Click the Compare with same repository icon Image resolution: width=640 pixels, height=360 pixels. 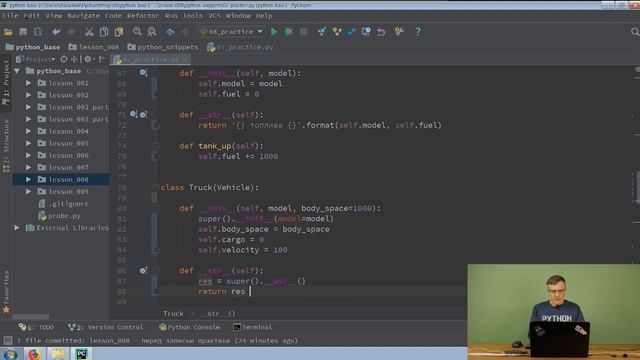tap(351, 32)
